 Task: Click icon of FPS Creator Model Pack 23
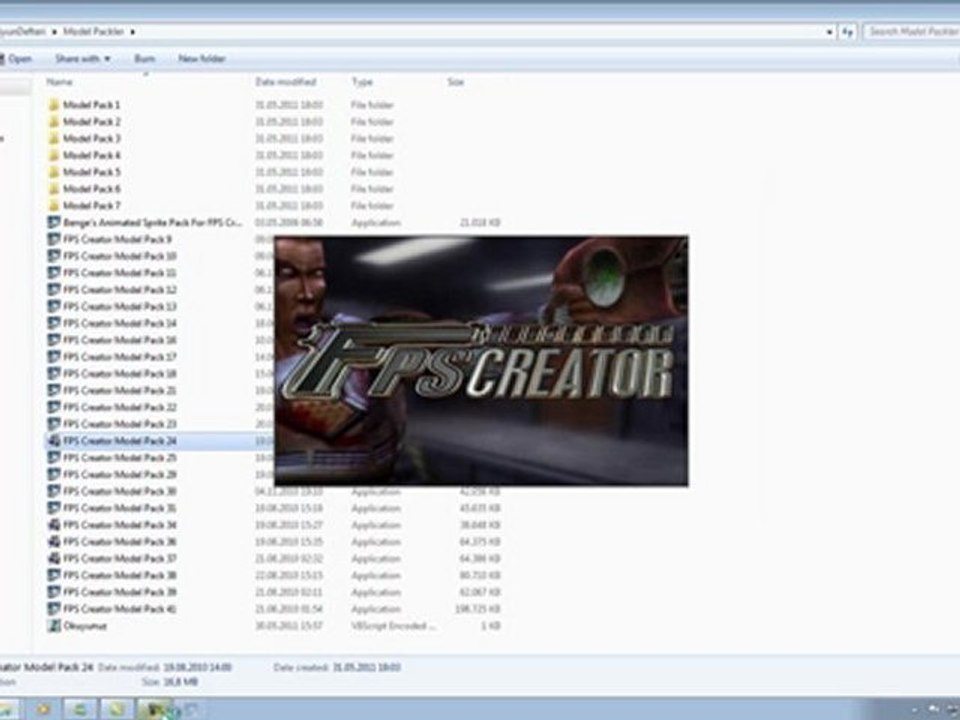pos(54,424)
